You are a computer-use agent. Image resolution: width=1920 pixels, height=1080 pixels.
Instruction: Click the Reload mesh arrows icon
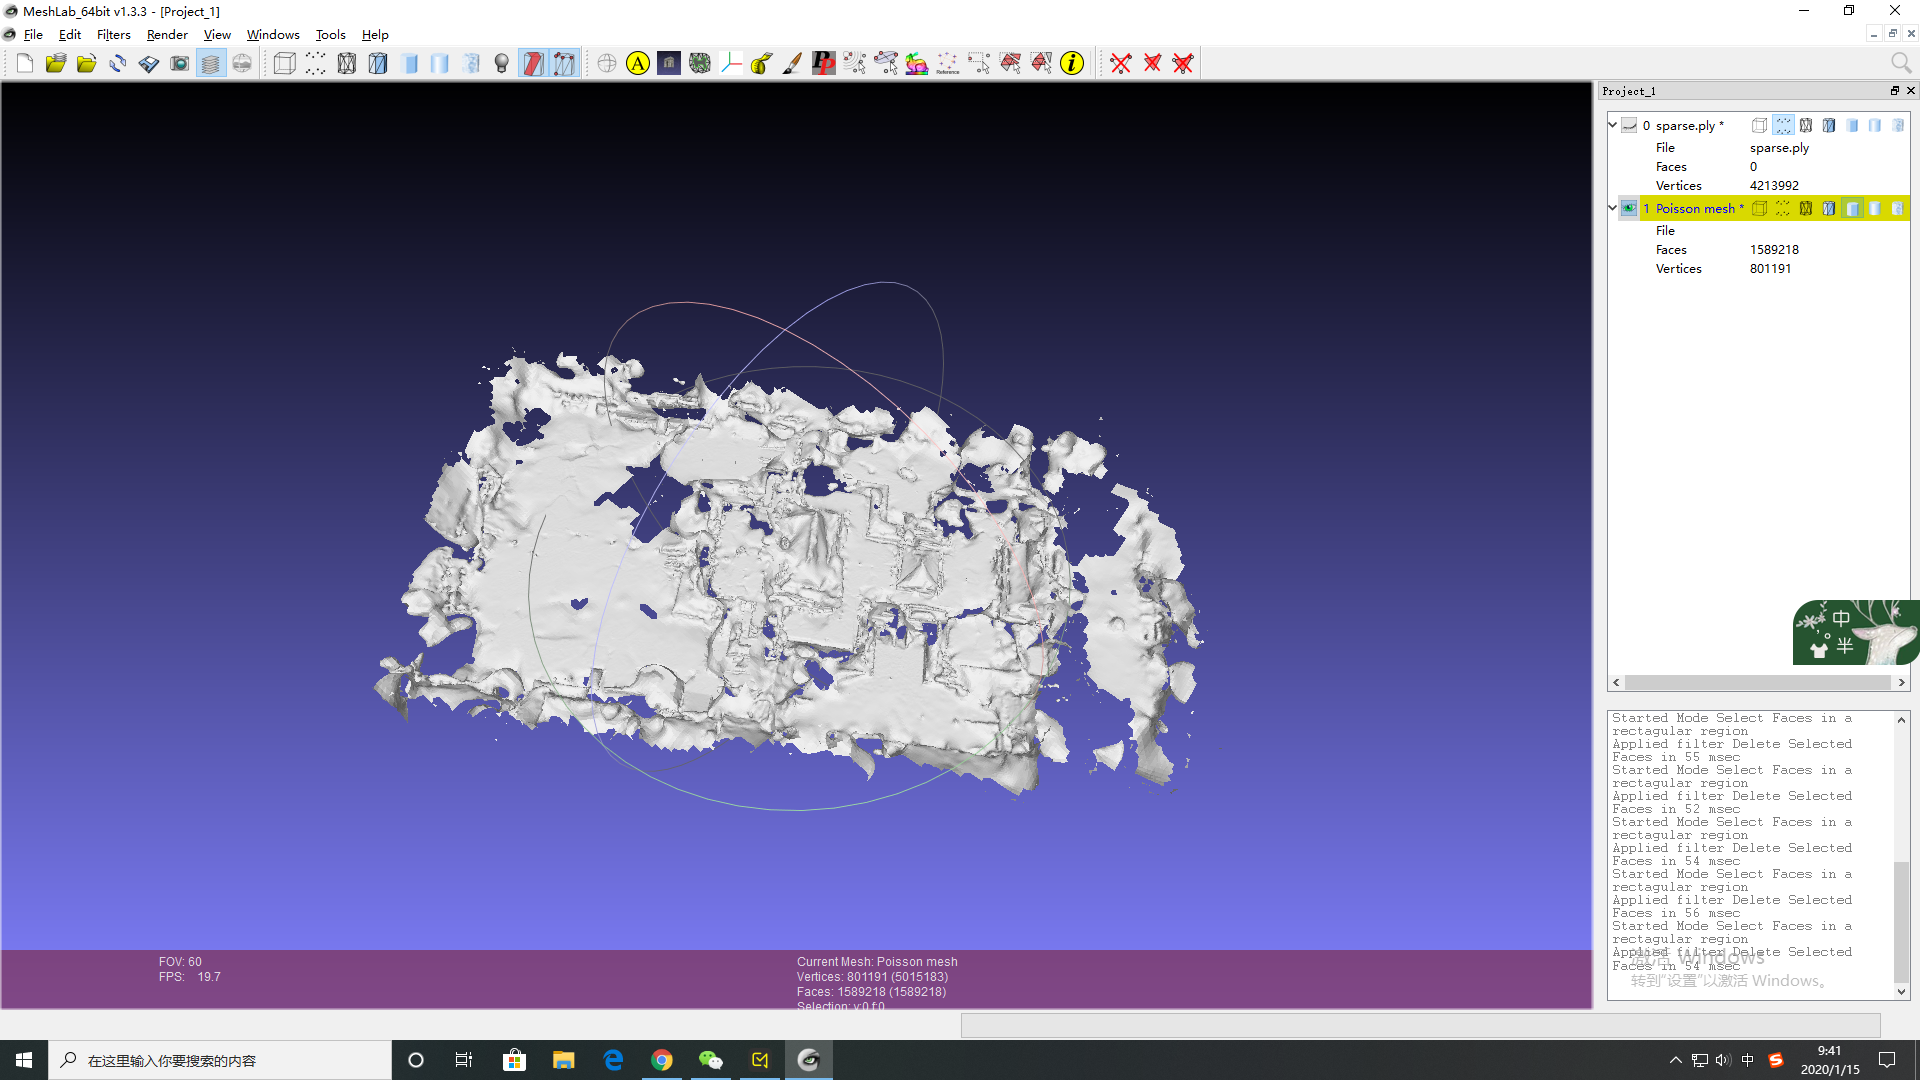pos(118,64)
